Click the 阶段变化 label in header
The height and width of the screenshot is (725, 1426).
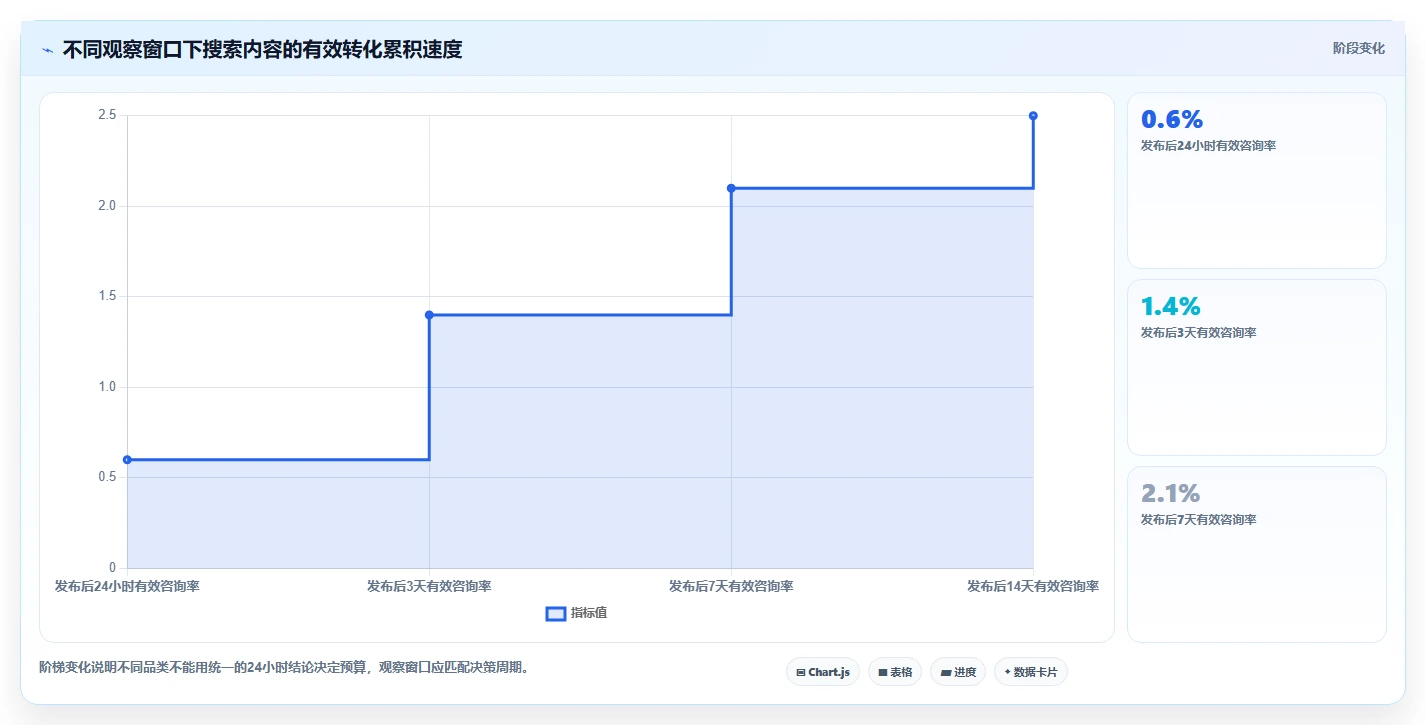tap(1359, 48)
